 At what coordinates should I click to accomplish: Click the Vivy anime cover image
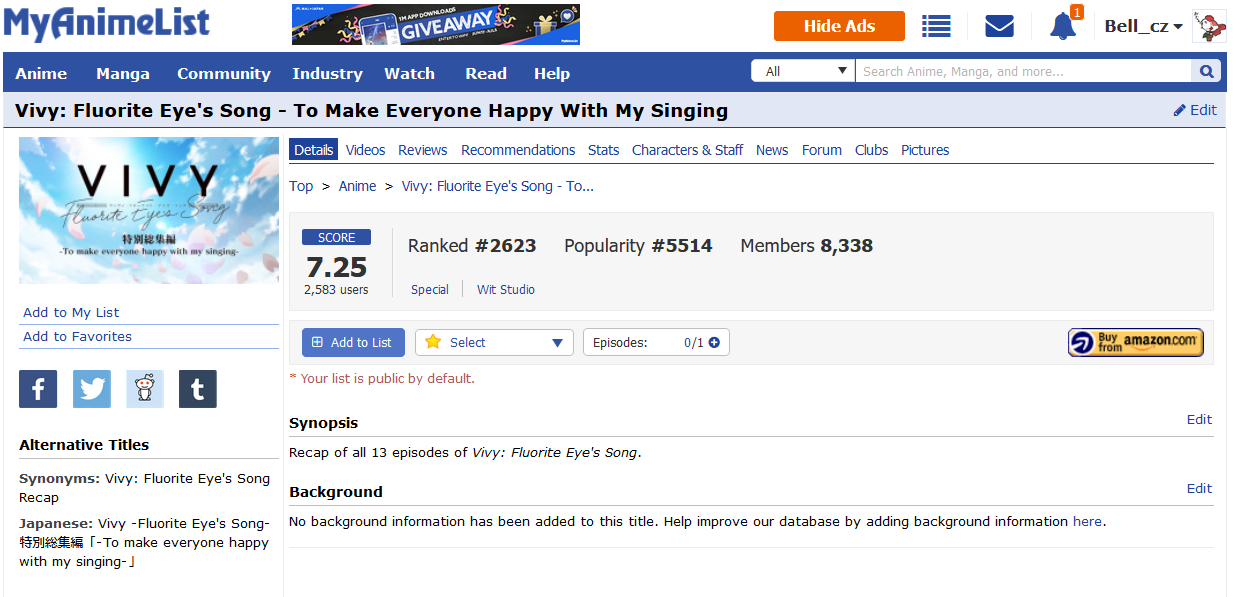149,210
